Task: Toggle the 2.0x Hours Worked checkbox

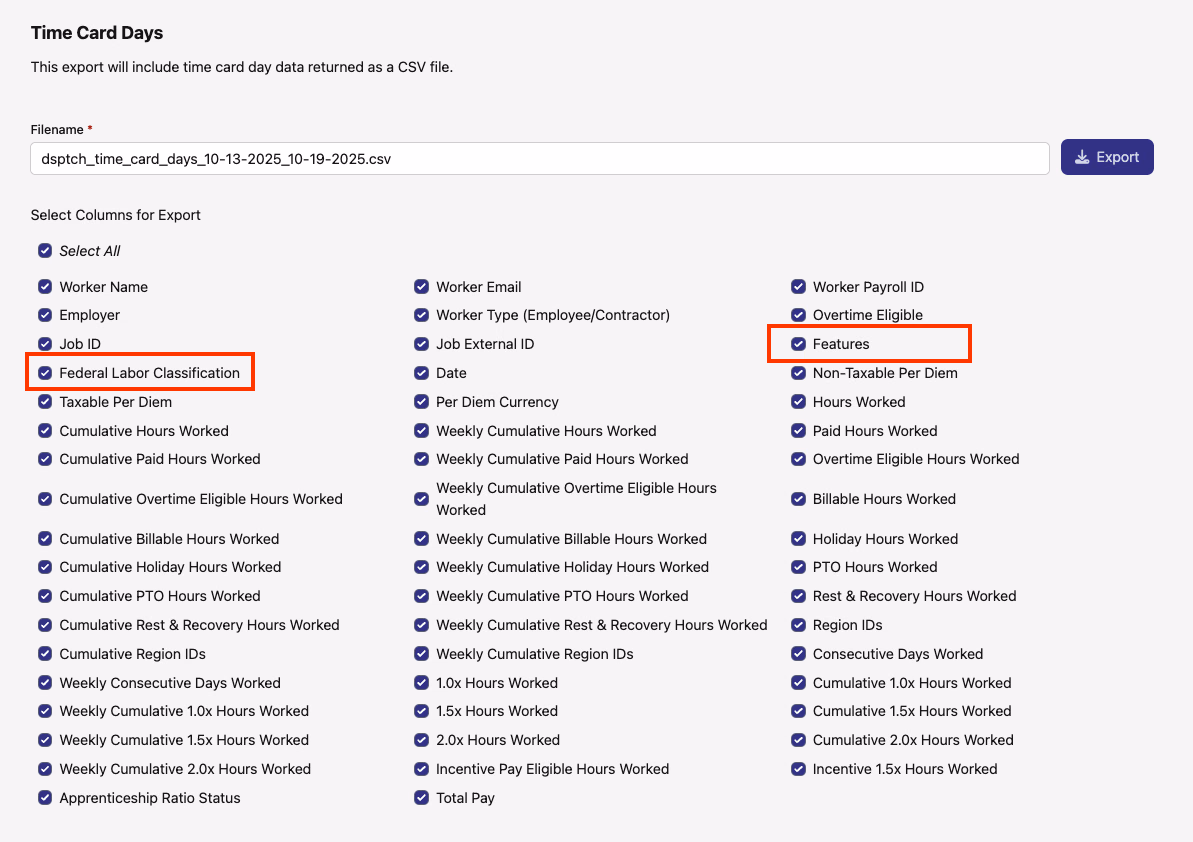Action: click(x=422, y=739)
